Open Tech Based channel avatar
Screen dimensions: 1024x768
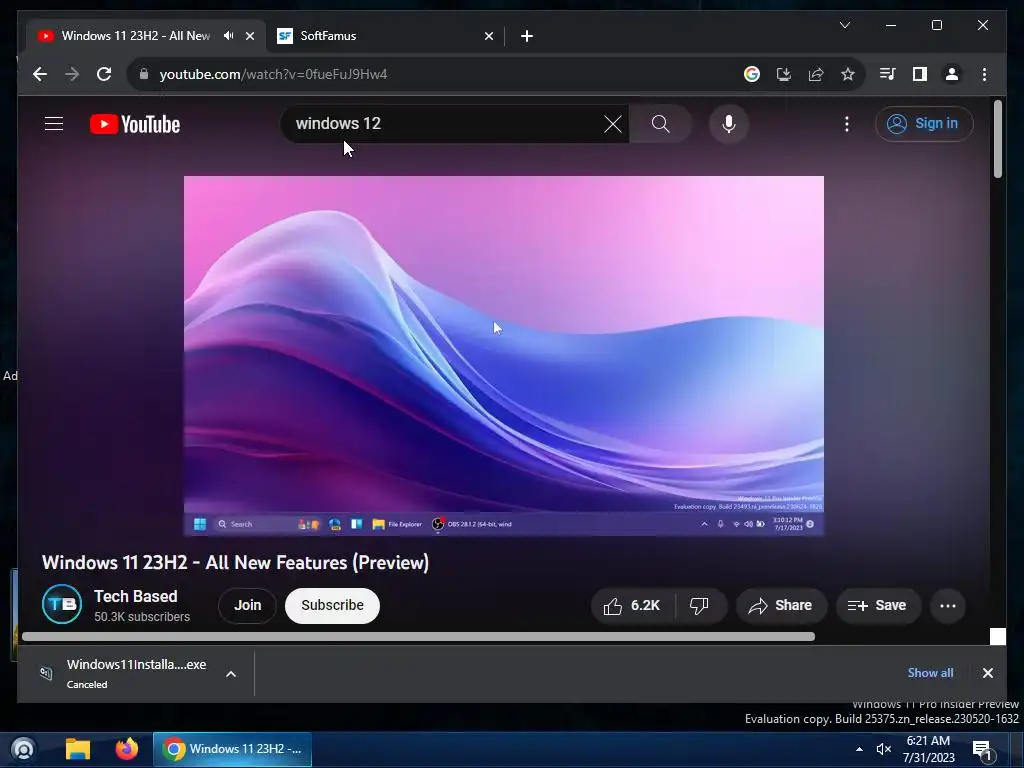click(x=62, y=605)
